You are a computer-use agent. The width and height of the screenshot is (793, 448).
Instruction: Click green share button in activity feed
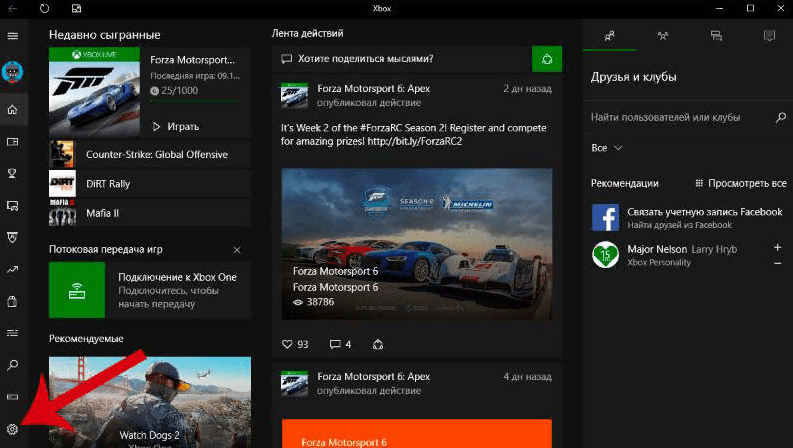[x=547, y=59]
